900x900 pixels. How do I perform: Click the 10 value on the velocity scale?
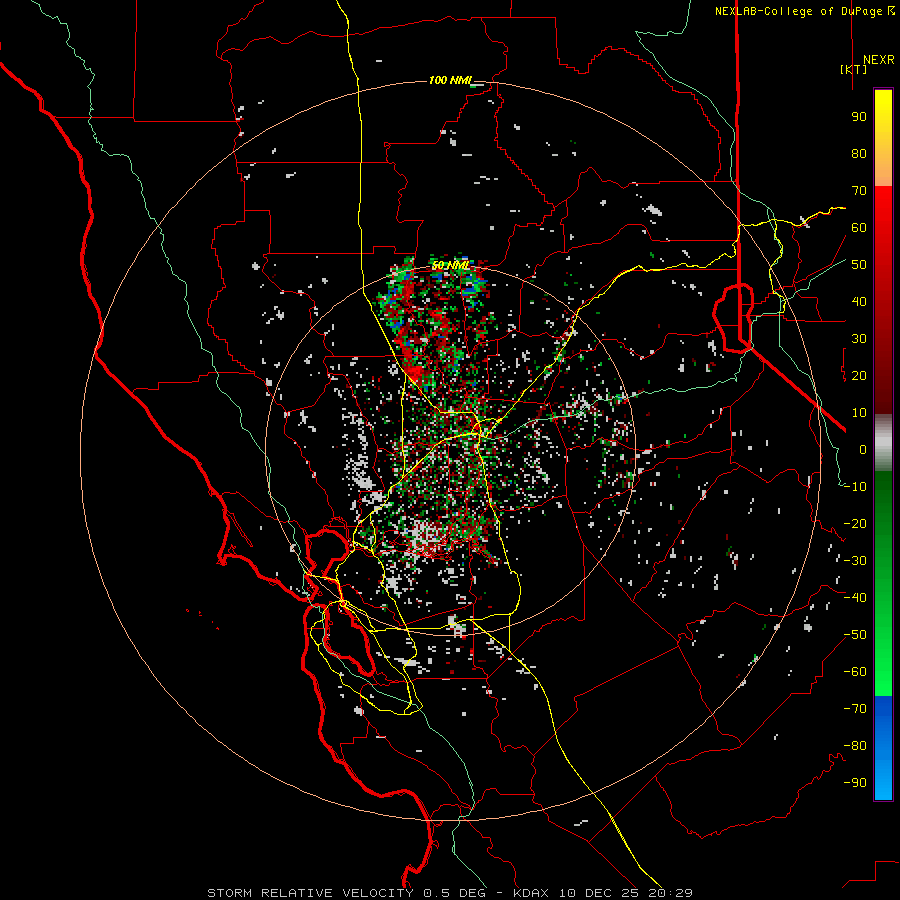[x=859, y=413]
